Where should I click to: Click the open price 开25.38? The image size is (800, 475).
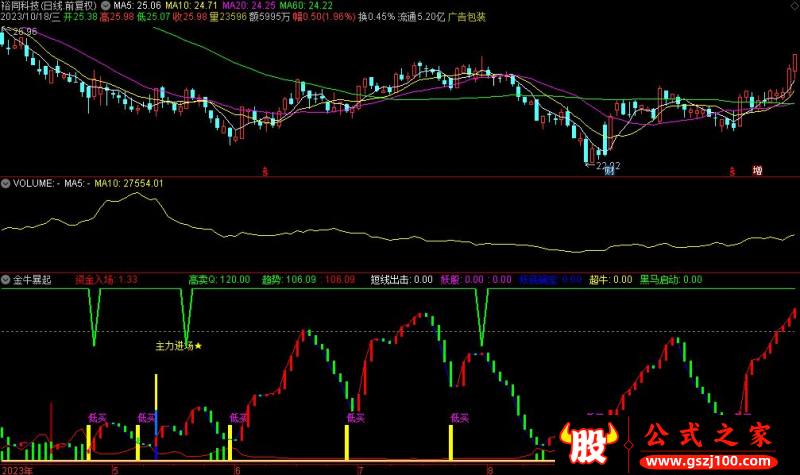click(x=80, y=17)
